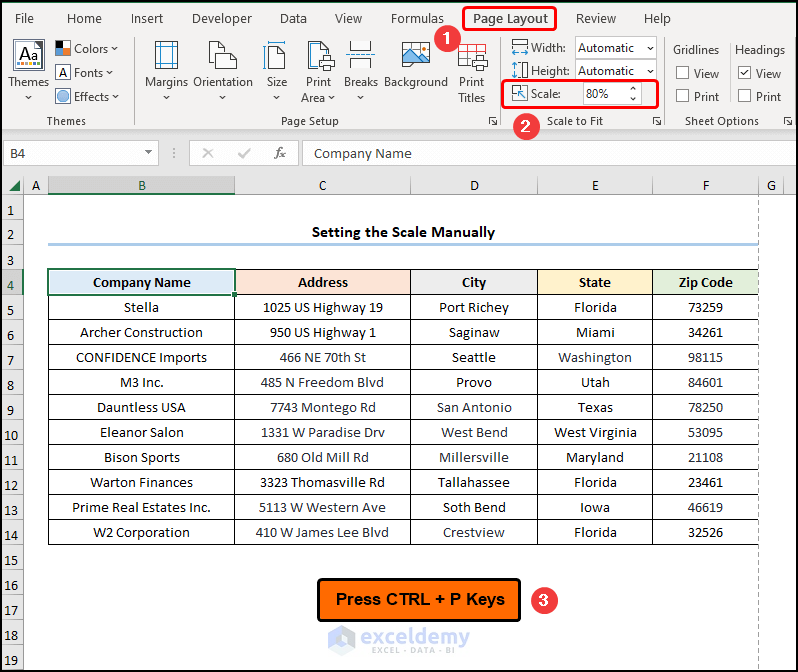The height and width of the screenshot is (672, 798).
Task: Switch to the Review tab
Action: (595, 19)
